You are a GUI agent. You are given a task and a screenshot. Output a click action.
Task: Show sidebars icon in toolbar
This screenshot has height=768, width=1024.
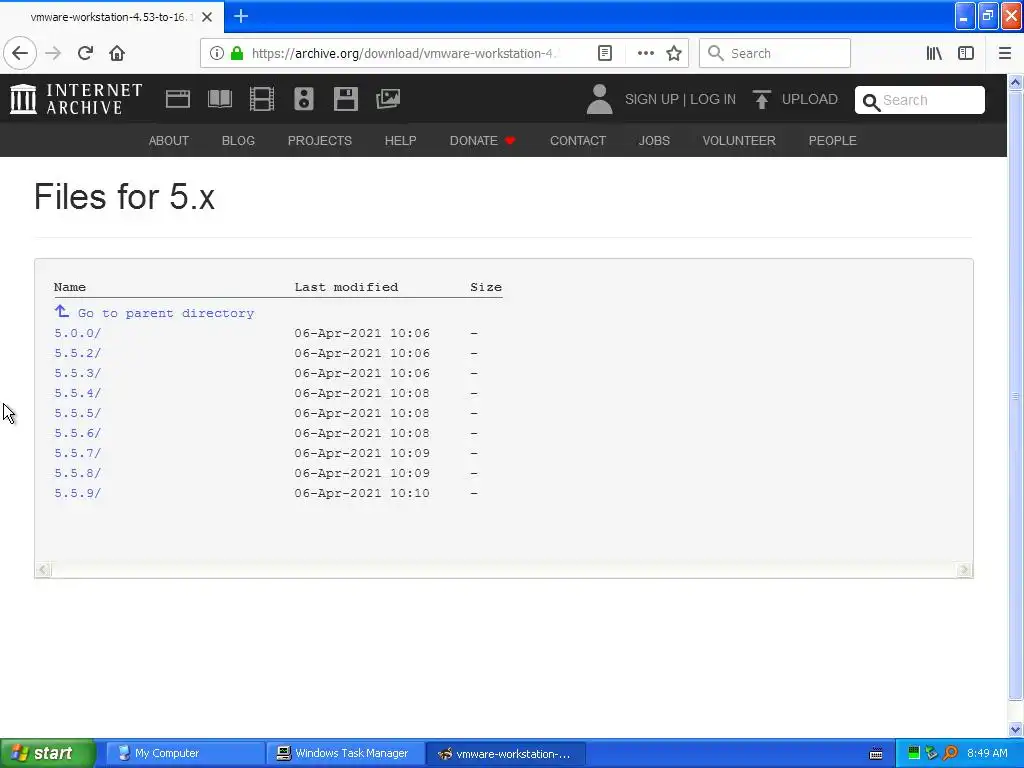pyautogui.click(x=966, y=53)
